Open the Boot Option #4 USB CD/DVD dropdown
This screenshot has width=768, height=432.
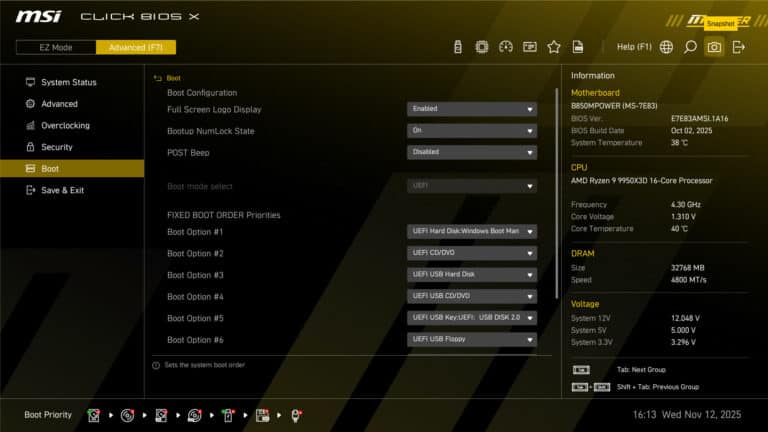(x=472, y=296)
